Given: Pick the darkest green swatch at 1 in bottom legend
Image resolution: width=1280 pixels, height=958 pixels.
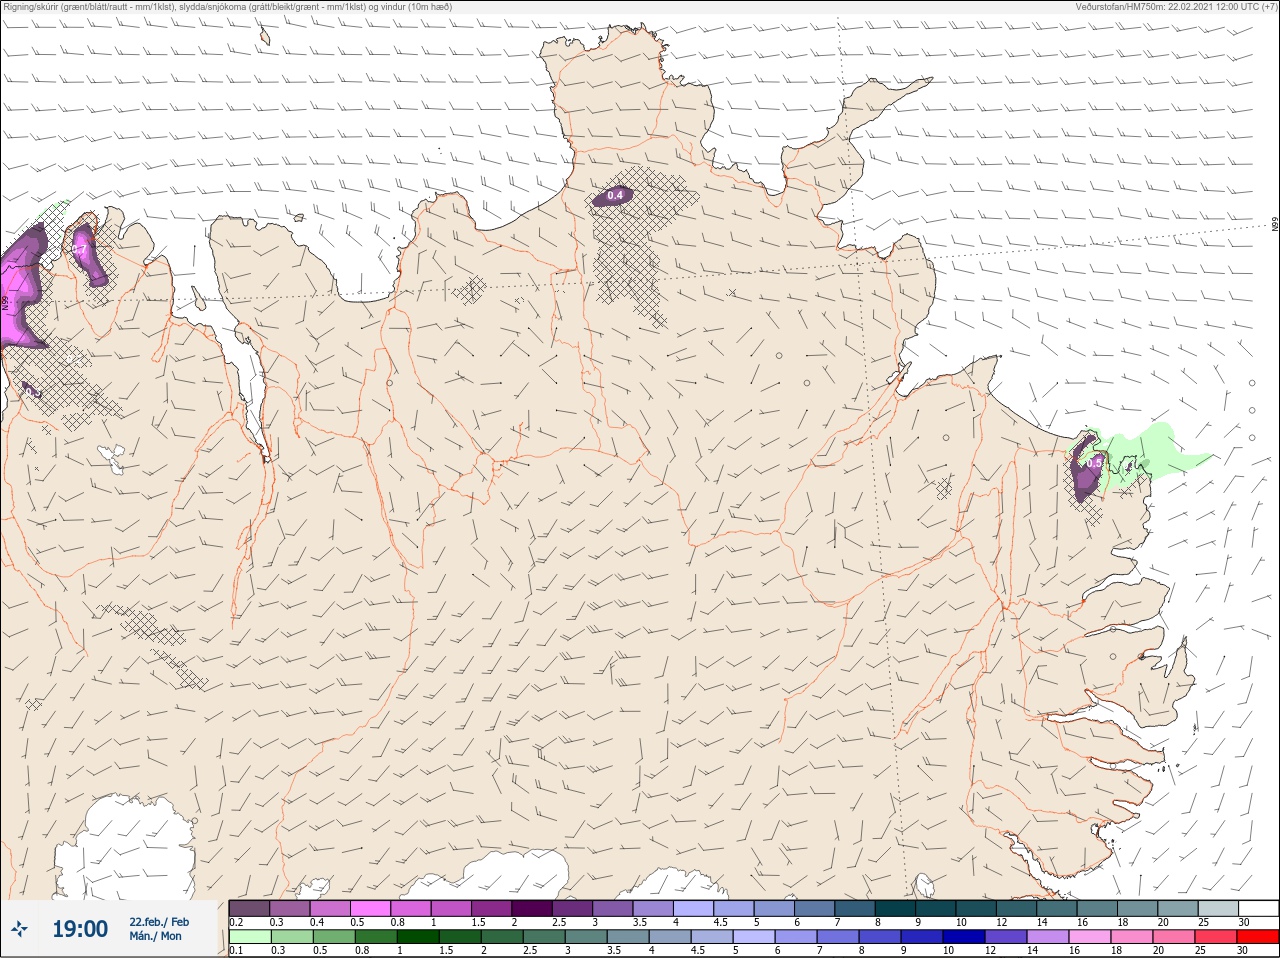Looking at the screenshot, I should [x=417, y=937].
